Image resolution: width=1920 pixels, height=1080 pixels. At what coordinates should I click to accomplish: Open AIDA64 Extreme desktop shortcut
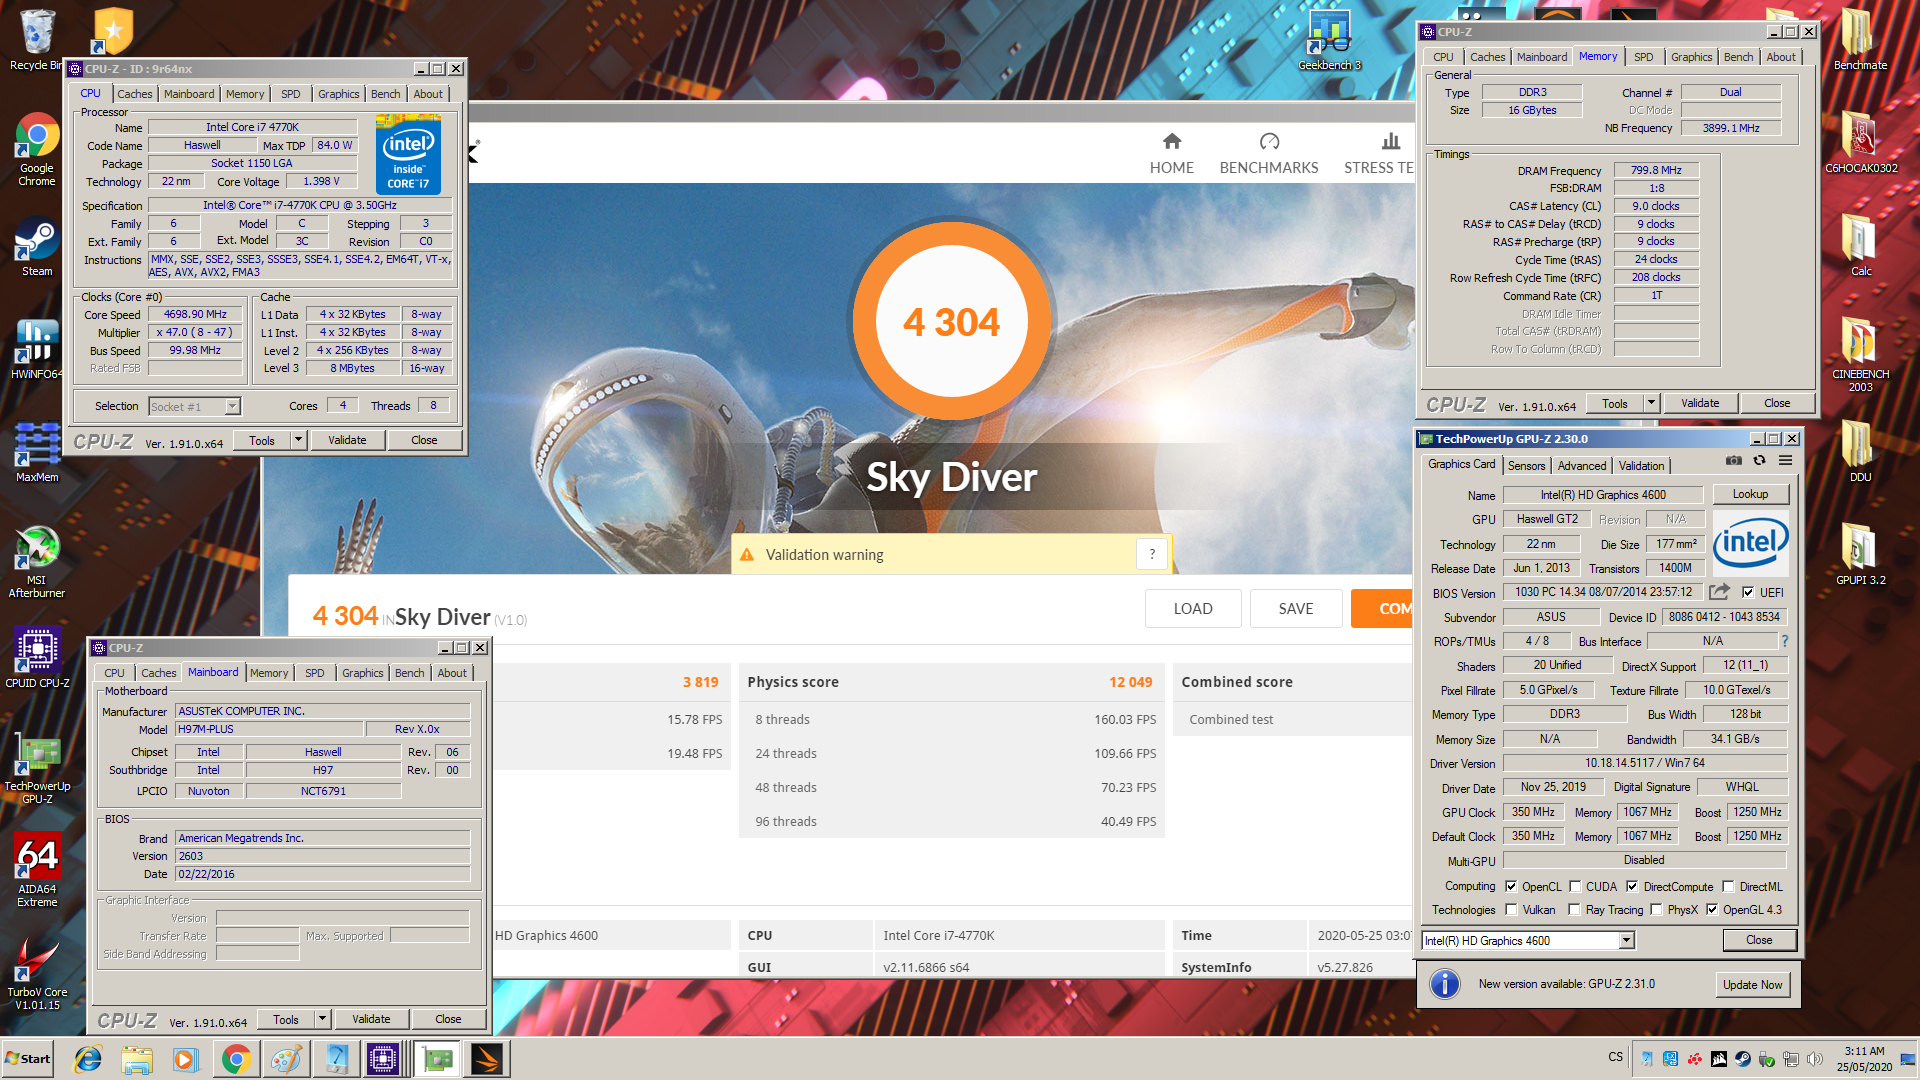37,871
